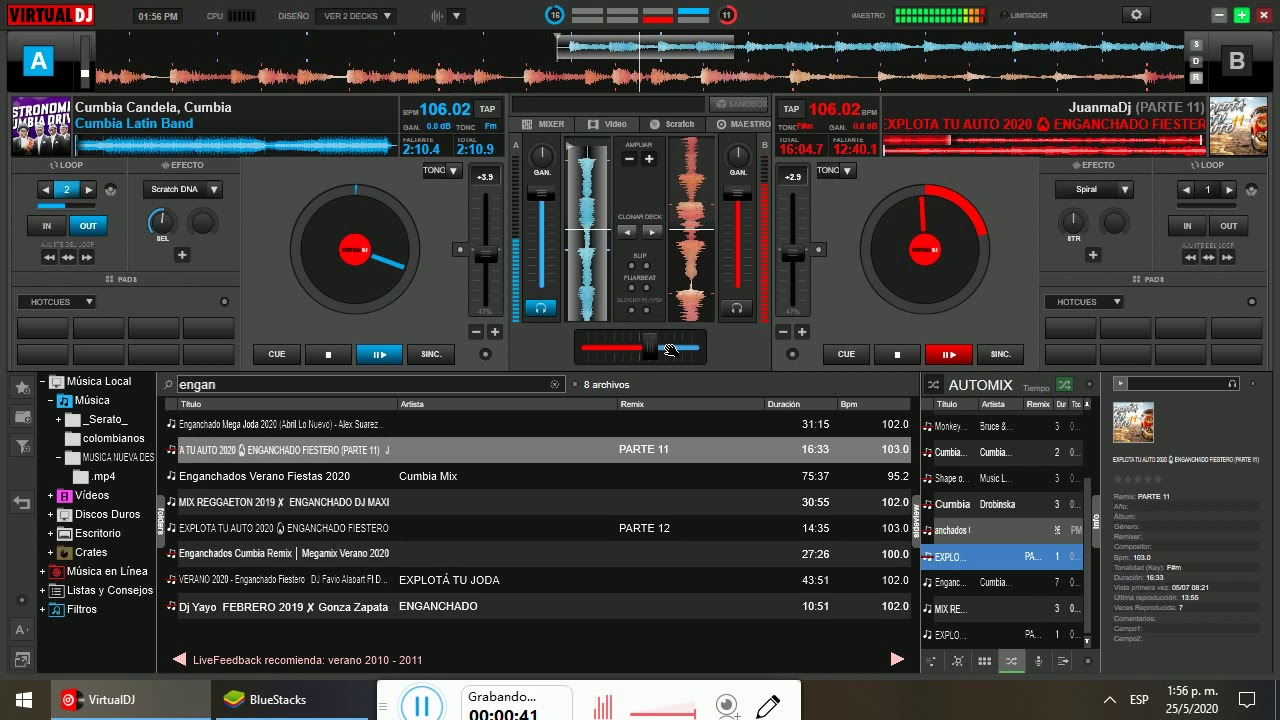Open the VER 2 DECKS layout dropdown

[x=357, y=16]
